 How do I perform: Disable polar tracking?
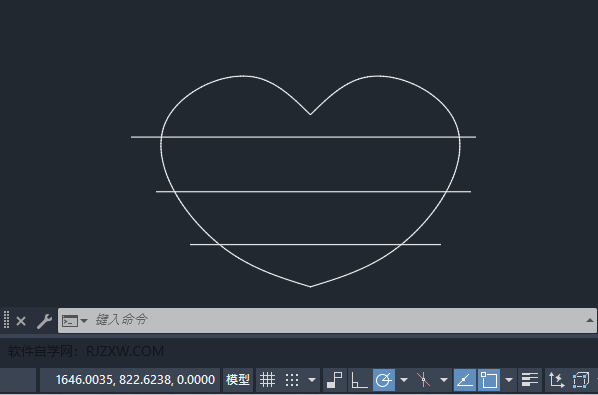click(x=384, y=380)
